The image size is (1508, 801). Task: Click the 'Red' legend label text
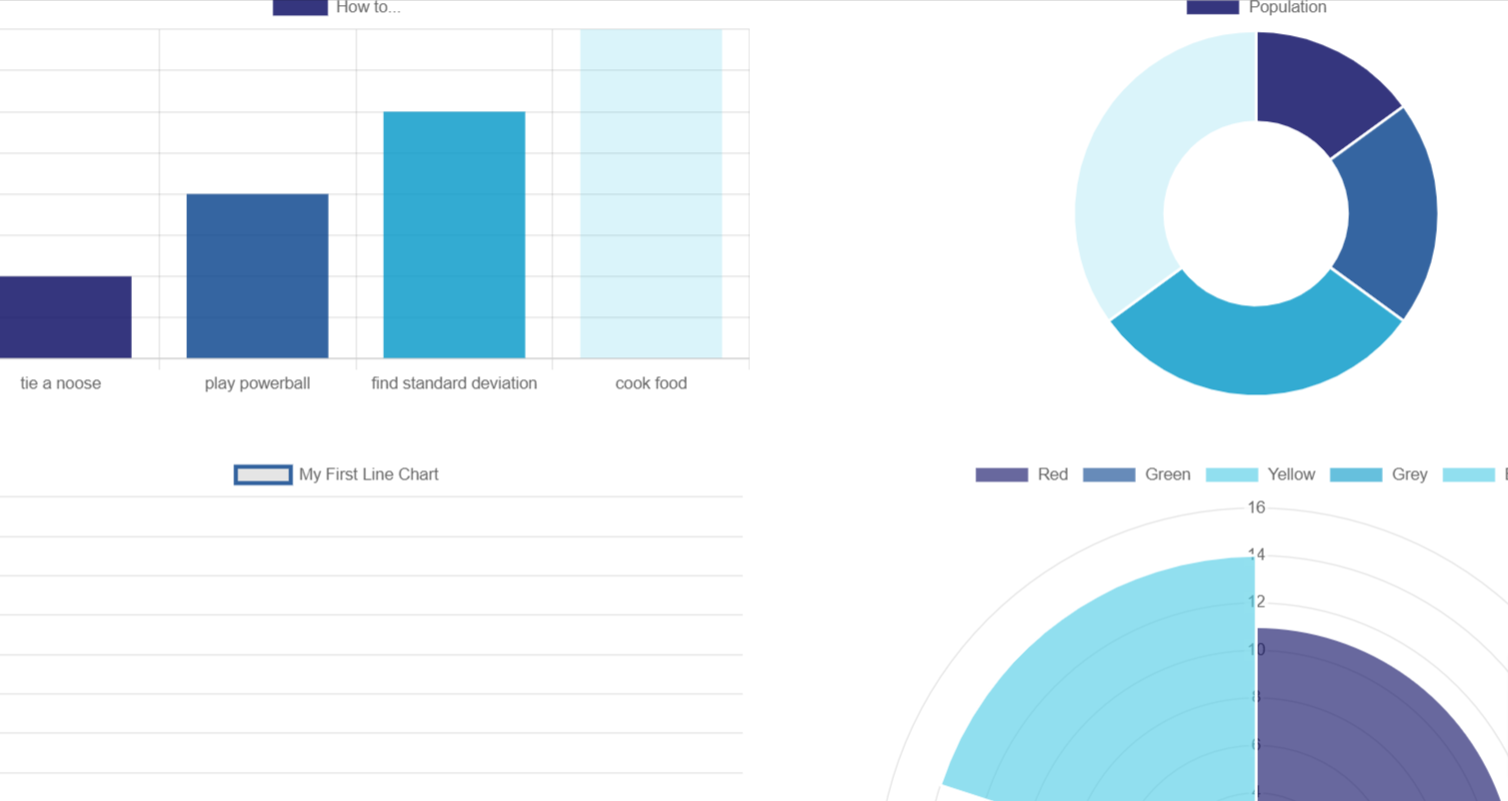(1052, 474)
